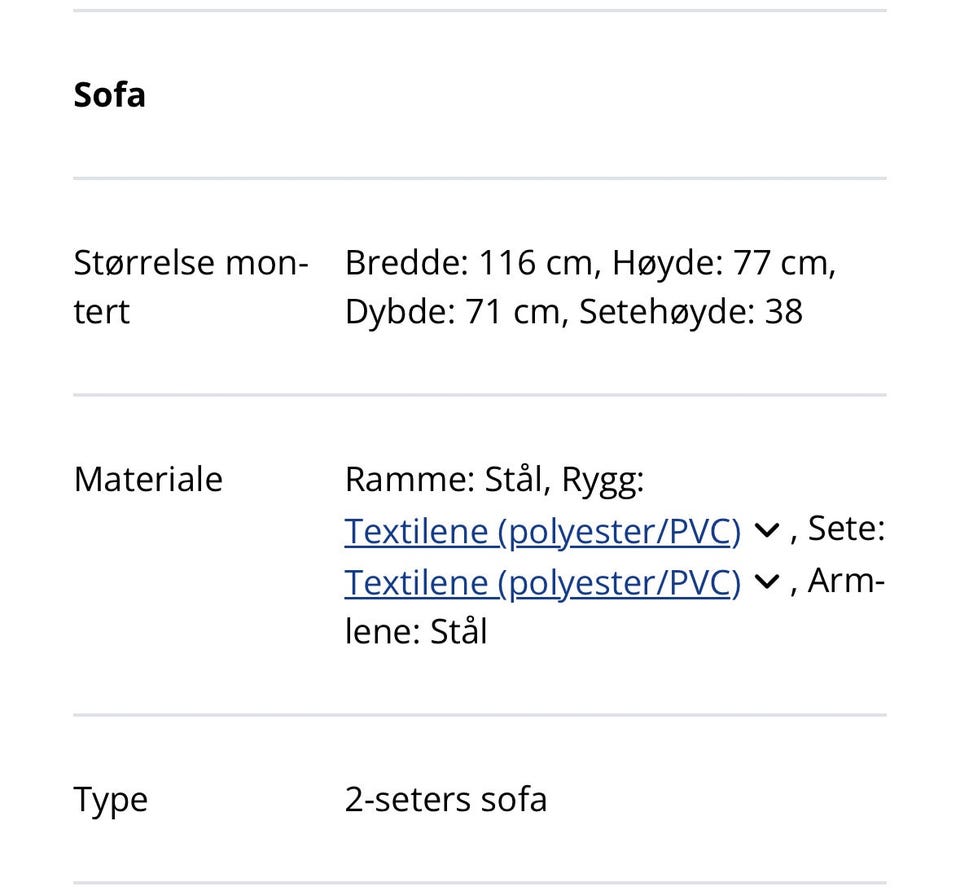Open the Textilene link after Rygg
This screenshot has height=891, width=960.
coord(542,531)
